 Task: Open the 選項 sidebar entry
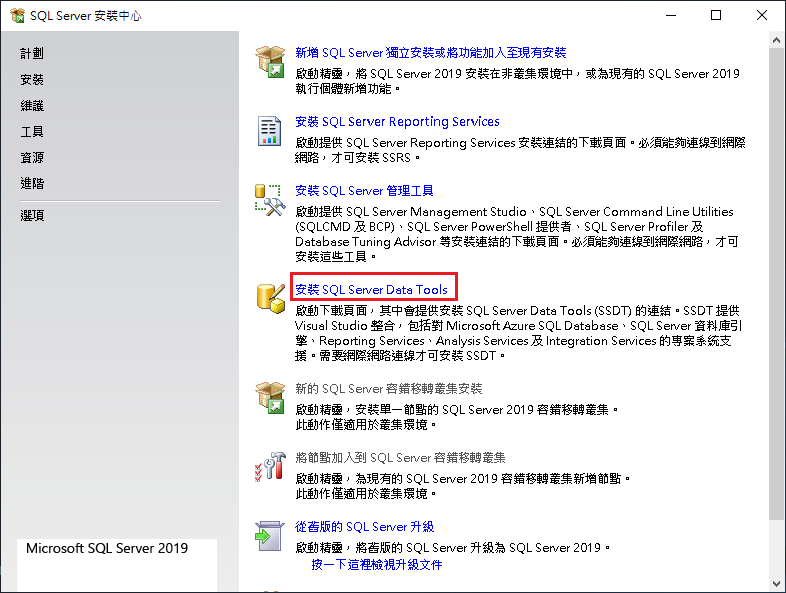point(32,215)
